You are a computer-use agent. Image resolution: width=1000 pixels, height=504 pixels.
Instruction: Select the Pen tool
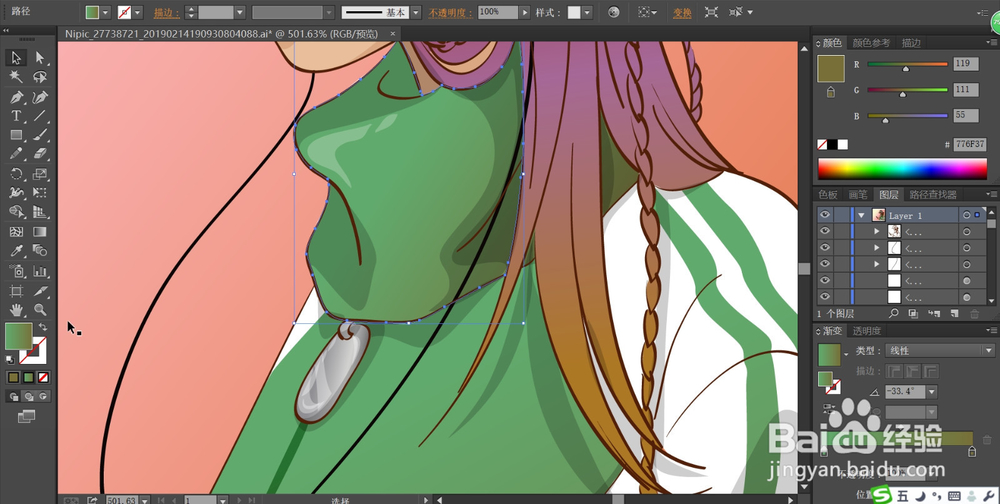(16, 98)
